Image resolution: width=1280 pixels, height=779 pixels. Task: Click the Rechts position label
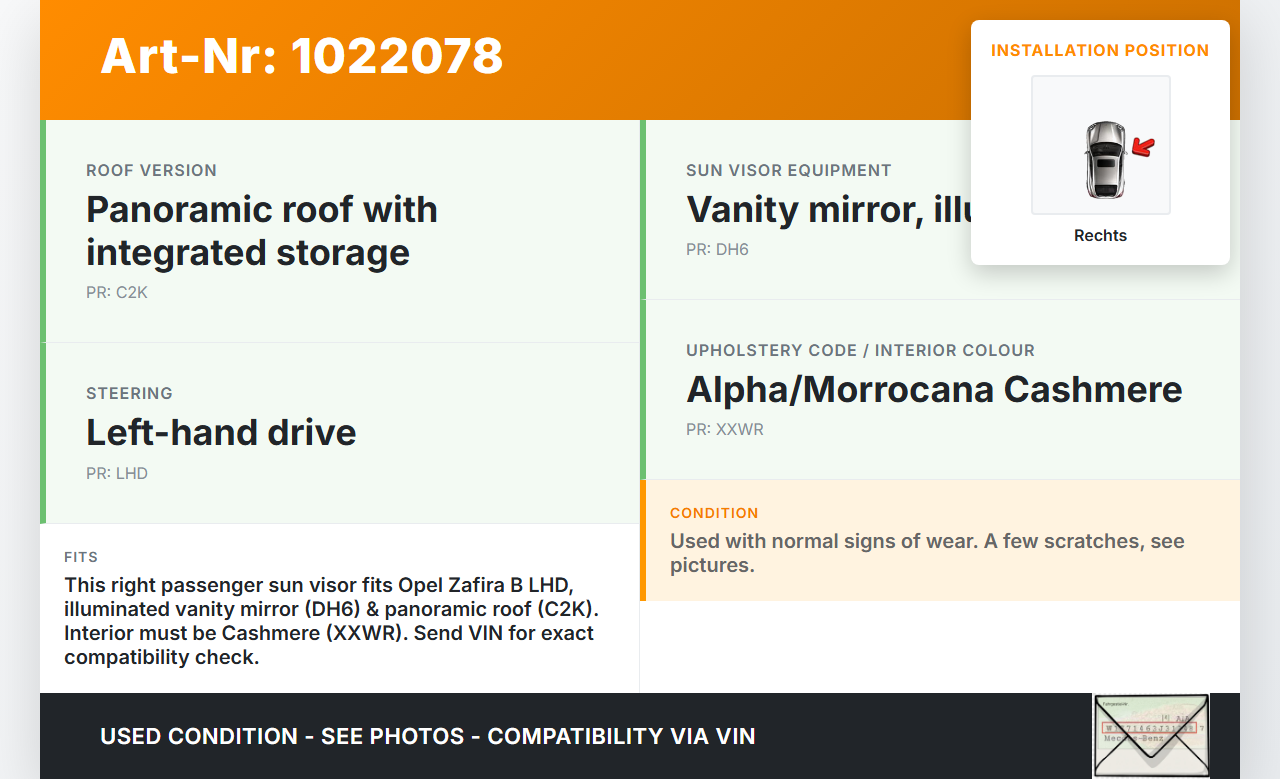(1100, 236)
